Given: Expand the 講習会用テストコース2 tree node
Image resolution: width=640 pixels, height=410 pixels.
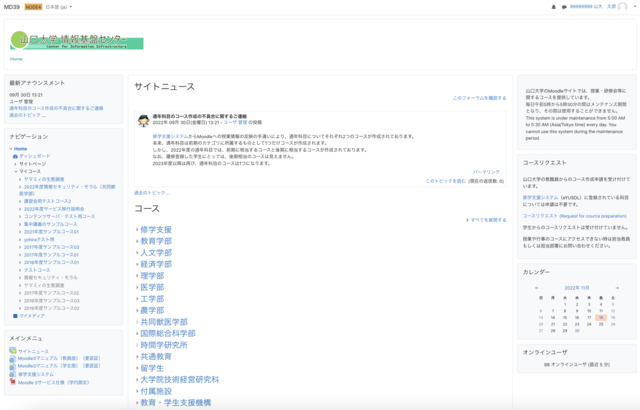Looking at the screenshot, I should click(20, 202).
